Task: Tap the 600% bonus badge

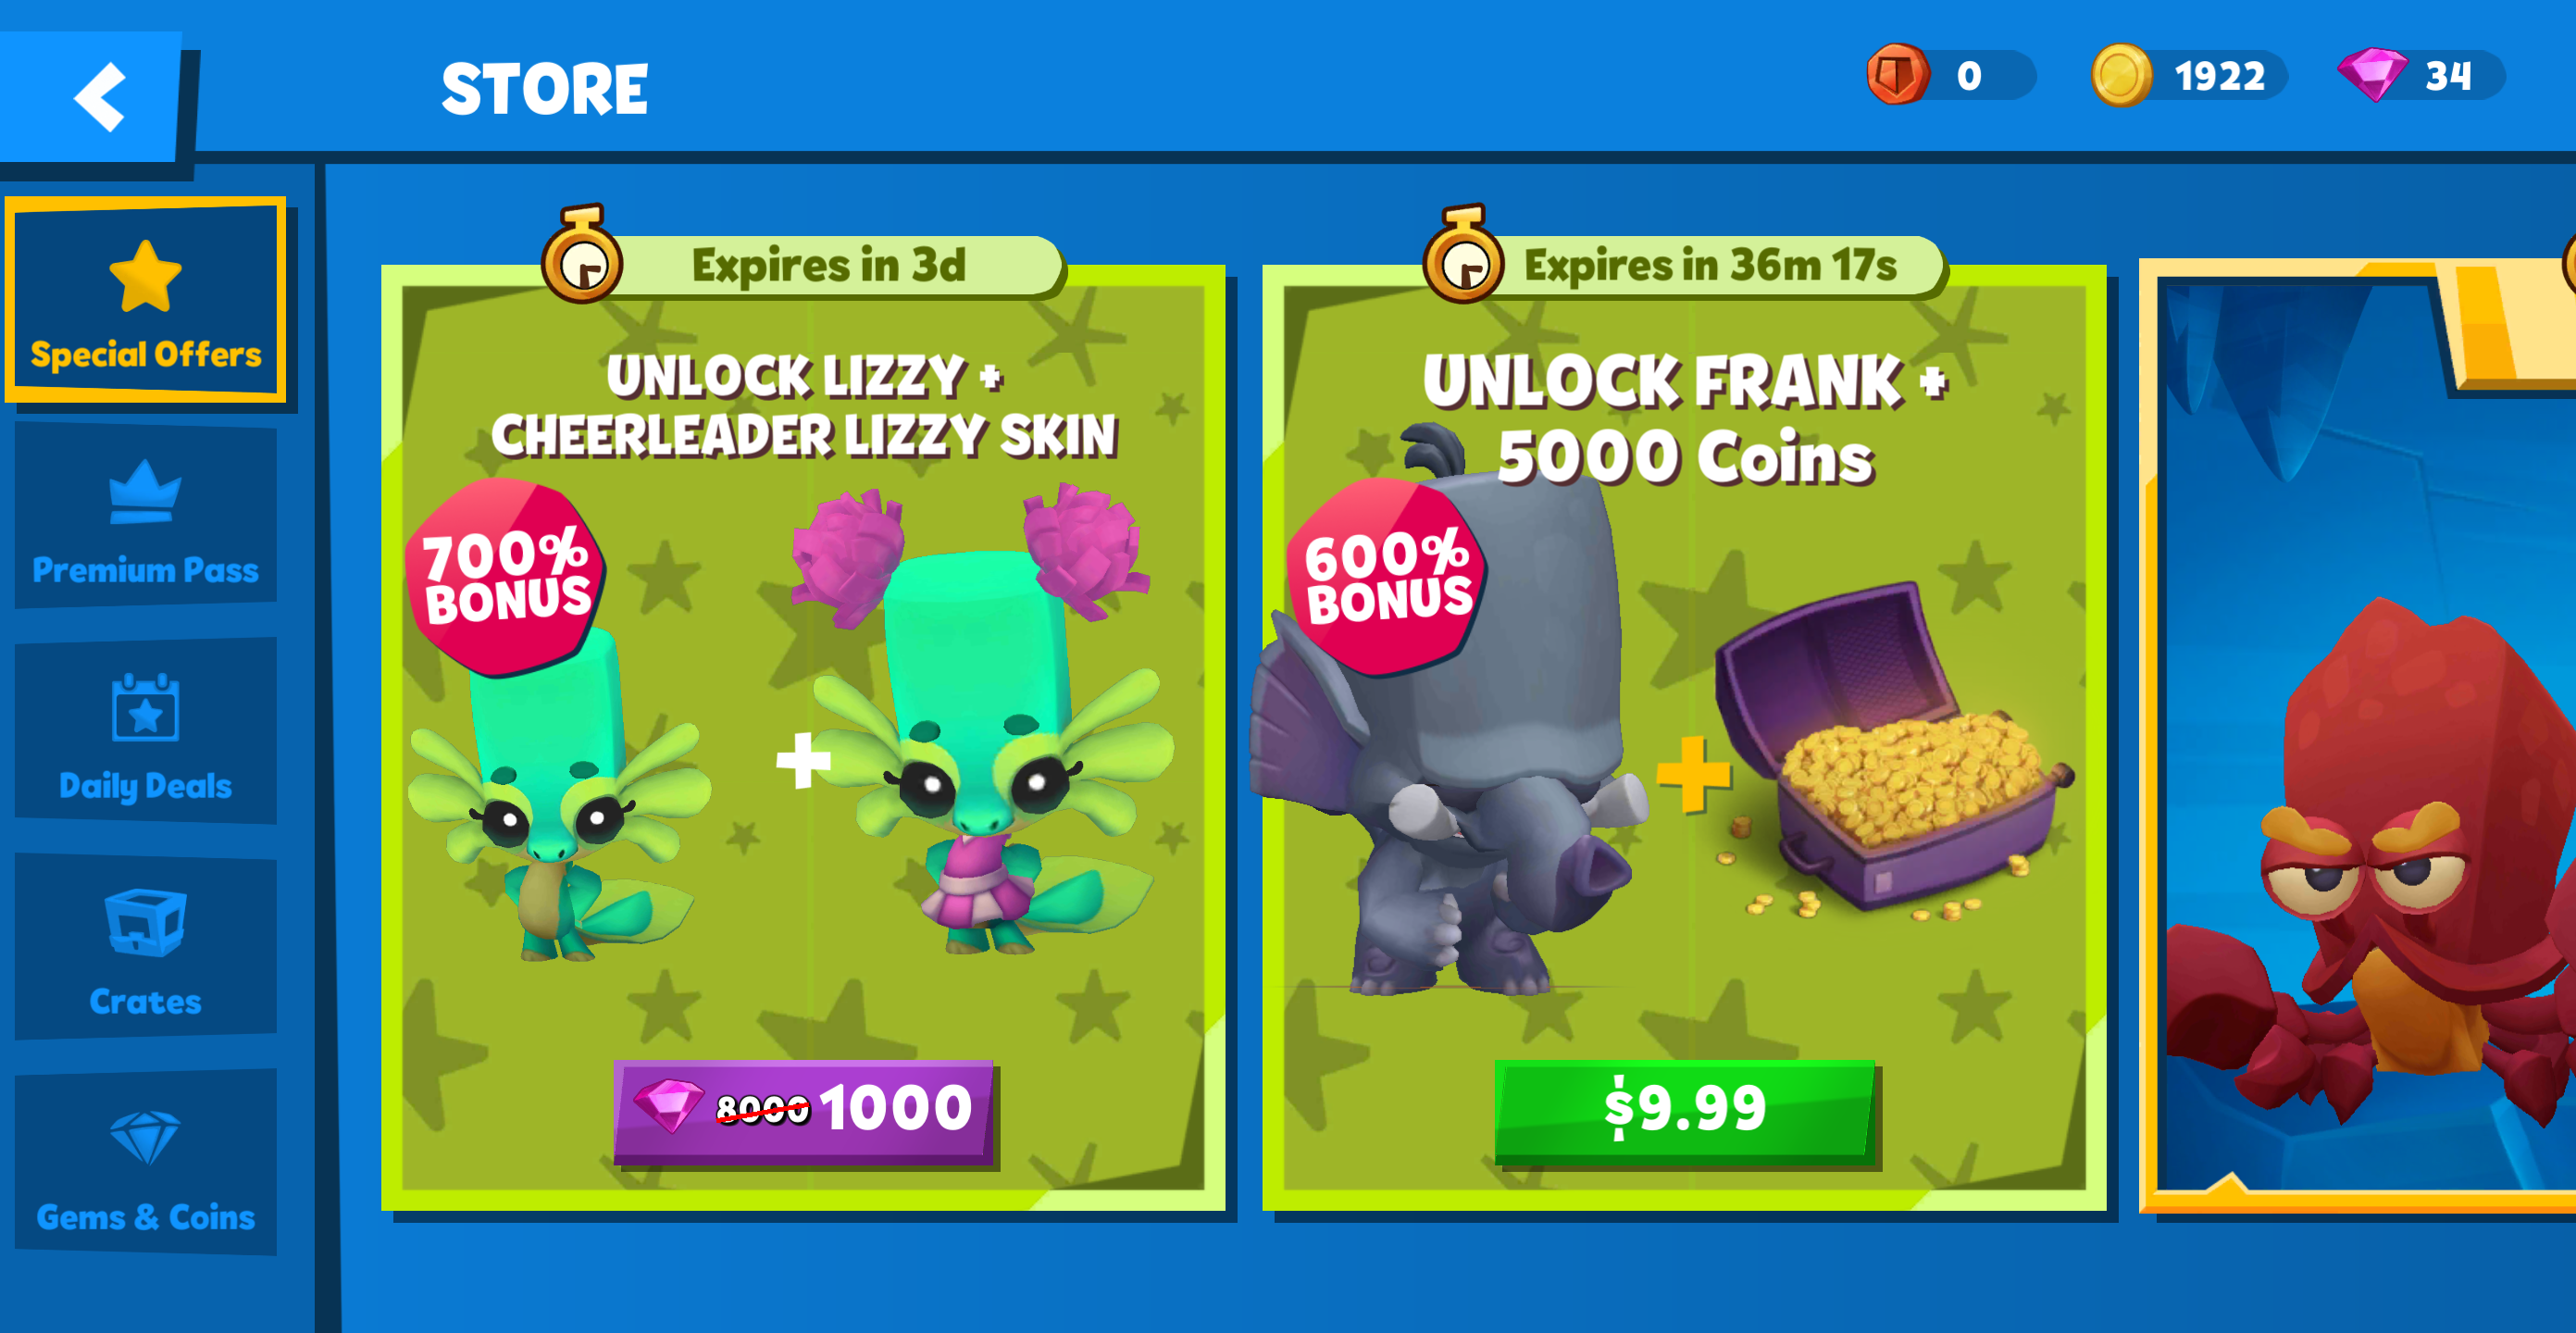Action: tap(1386, 577)
